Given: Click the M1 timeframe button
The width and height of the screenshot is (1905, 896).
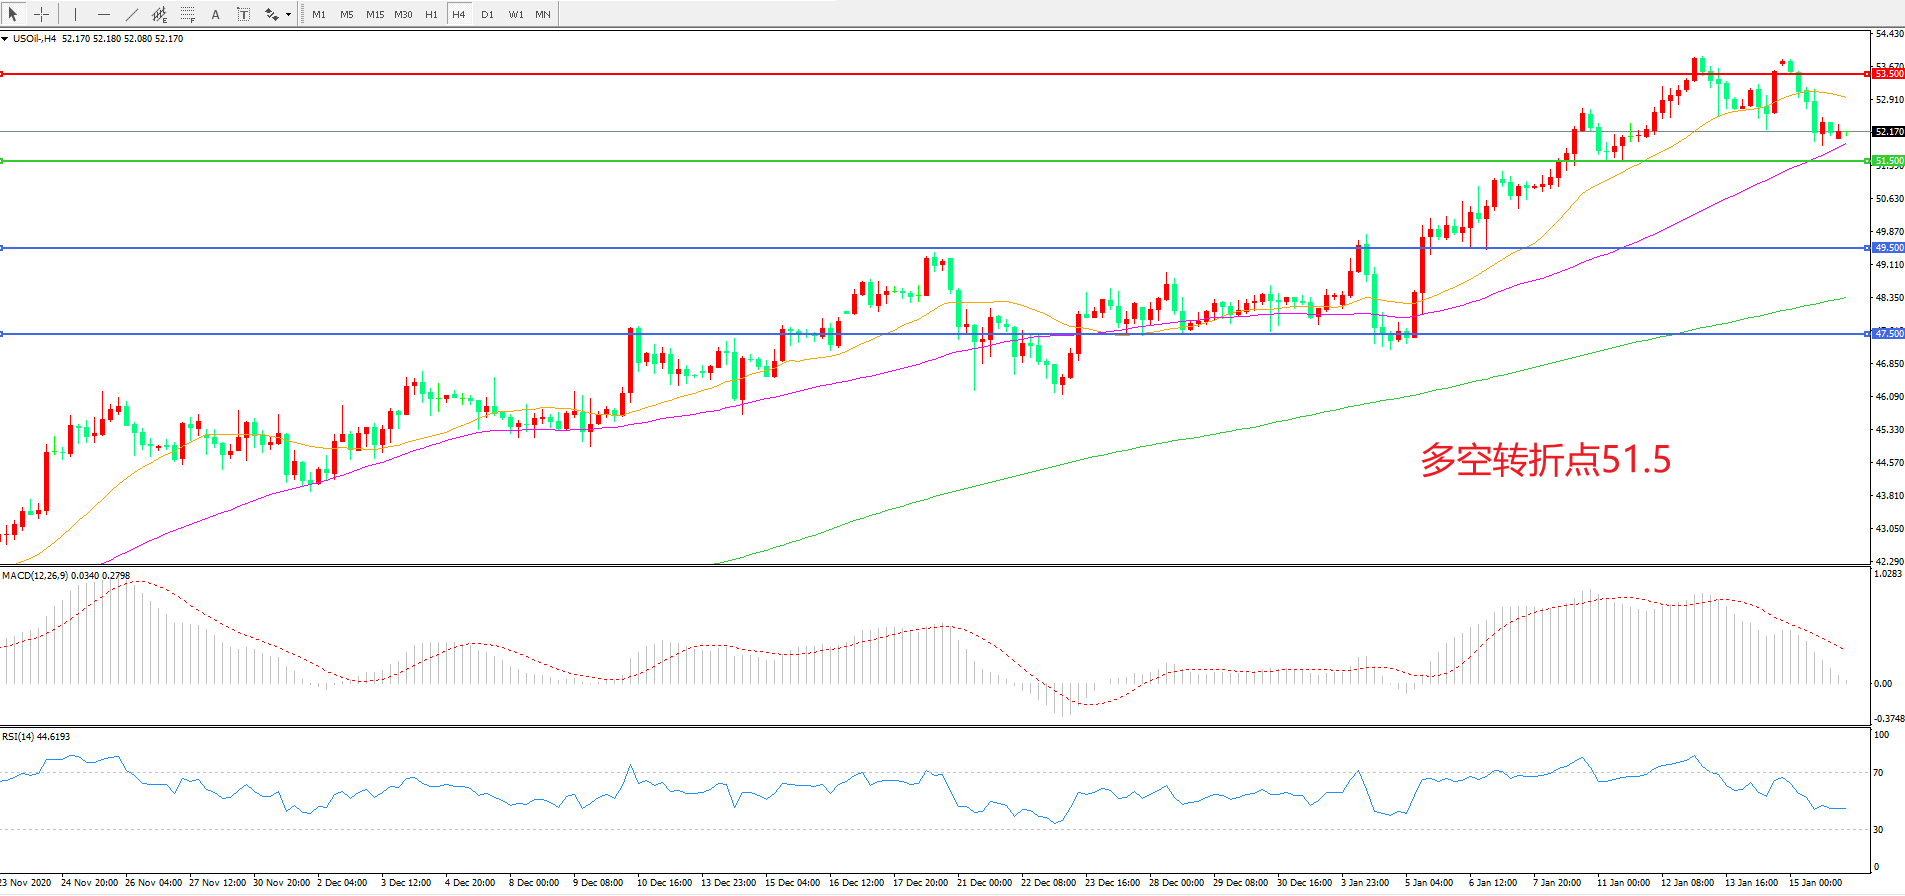Looking at the screenshot, I should tap(319, 14).
